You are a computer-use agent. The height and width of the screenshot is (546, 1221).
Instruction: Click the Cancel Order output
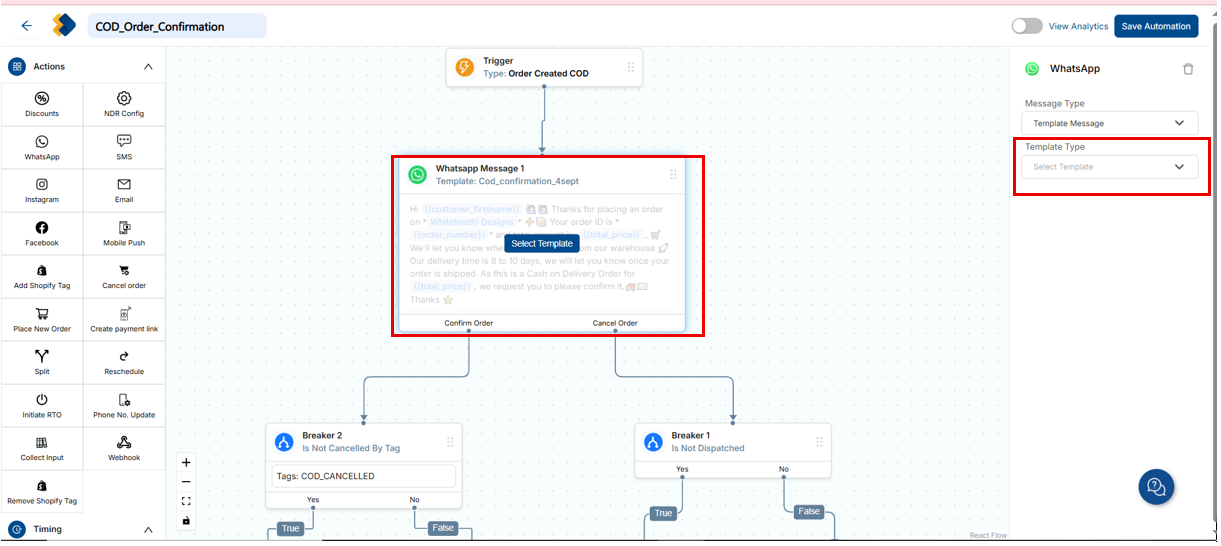pyautogui.click(x=615, y=323)
